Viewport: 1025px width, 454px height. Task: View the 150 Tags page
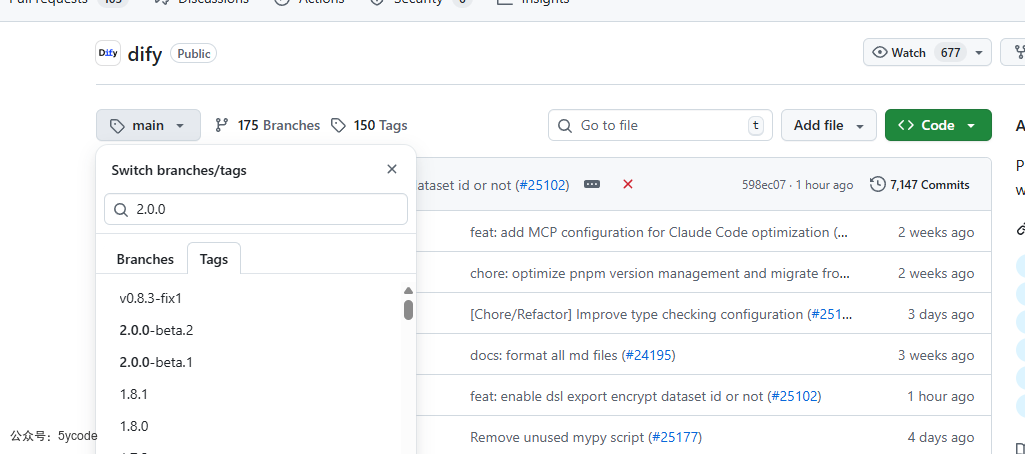369,125
